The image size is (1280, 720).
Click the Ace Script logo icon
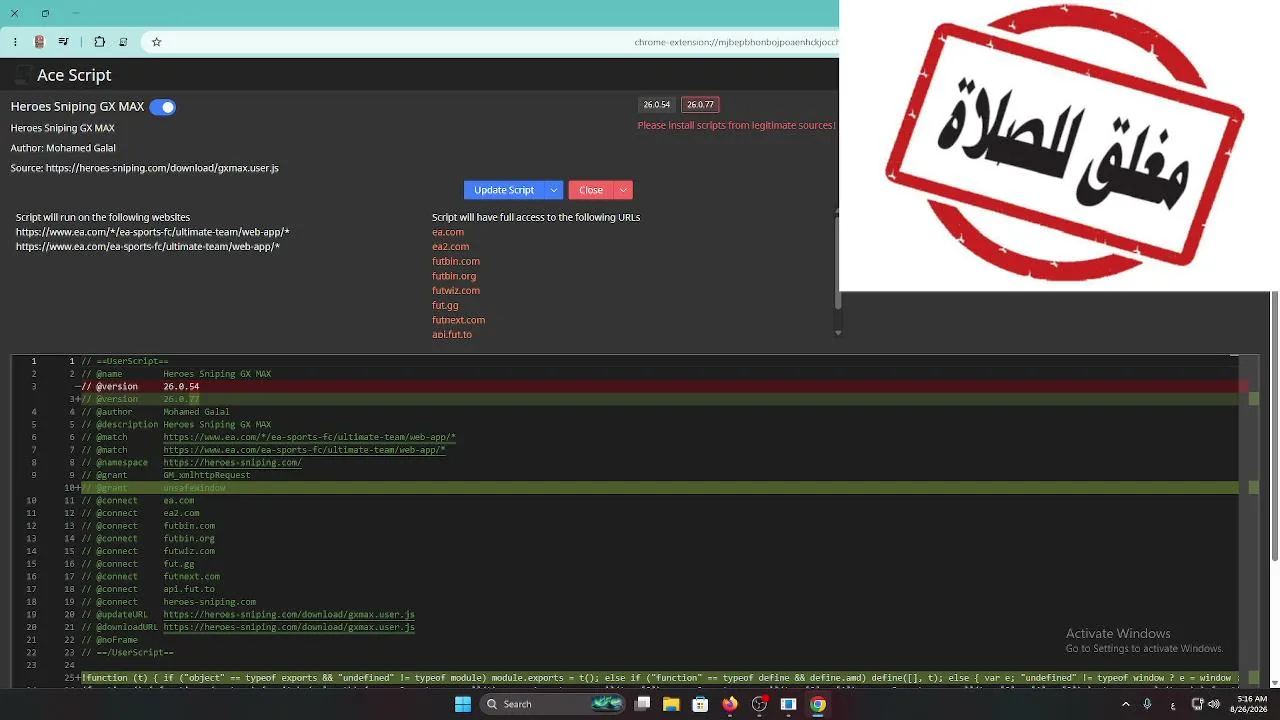pyautogui.click(x=22, y=75)
